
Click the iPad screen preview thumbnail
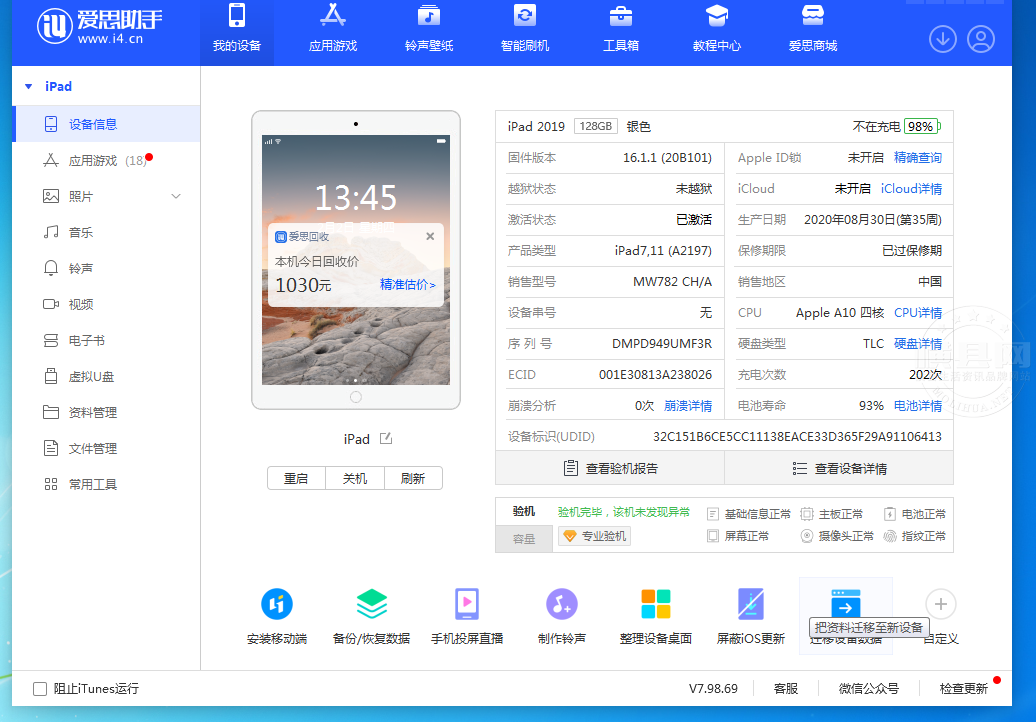pyautogui.click(x=355, y=260)
